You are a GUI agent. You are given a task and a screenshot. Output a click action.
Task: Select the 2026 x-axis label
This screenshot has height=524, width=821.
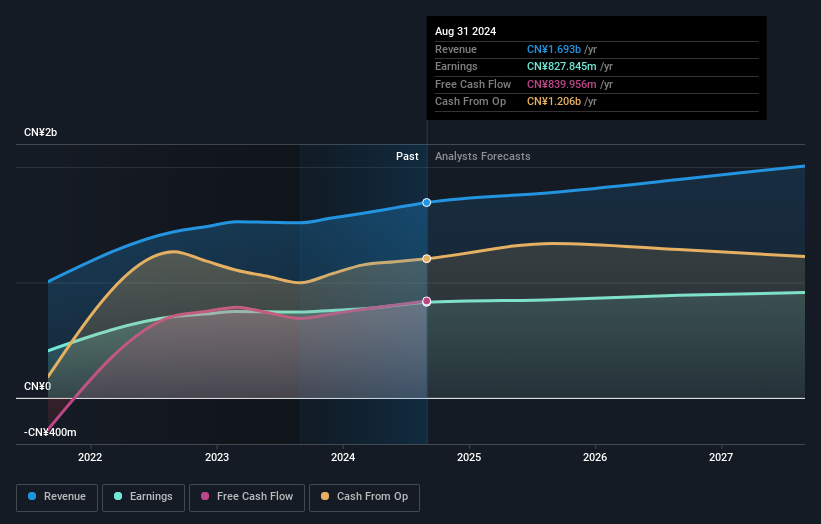point(595,458)
